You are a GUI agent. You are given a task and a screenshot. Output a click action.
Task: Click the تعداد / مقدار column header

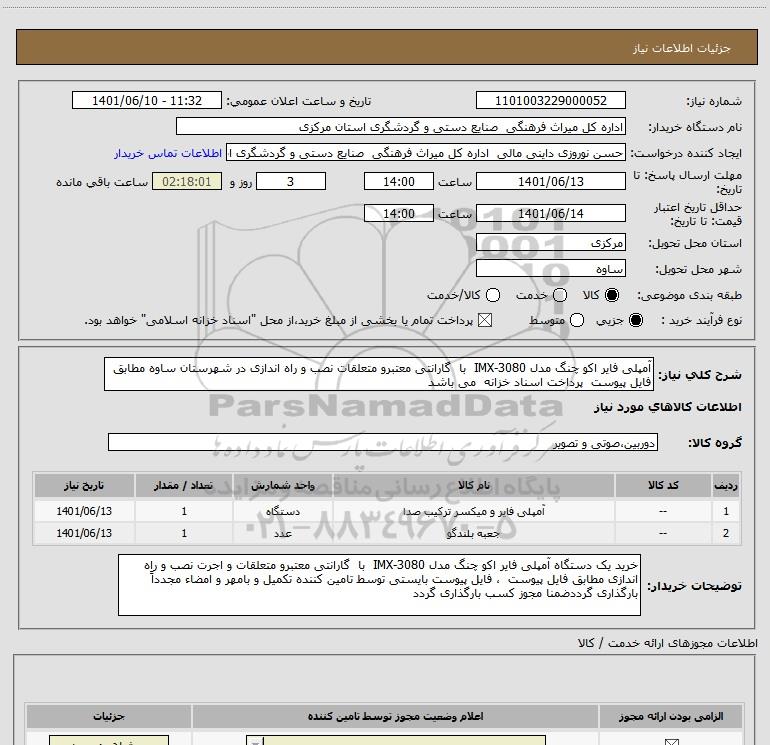click(184, 486)
